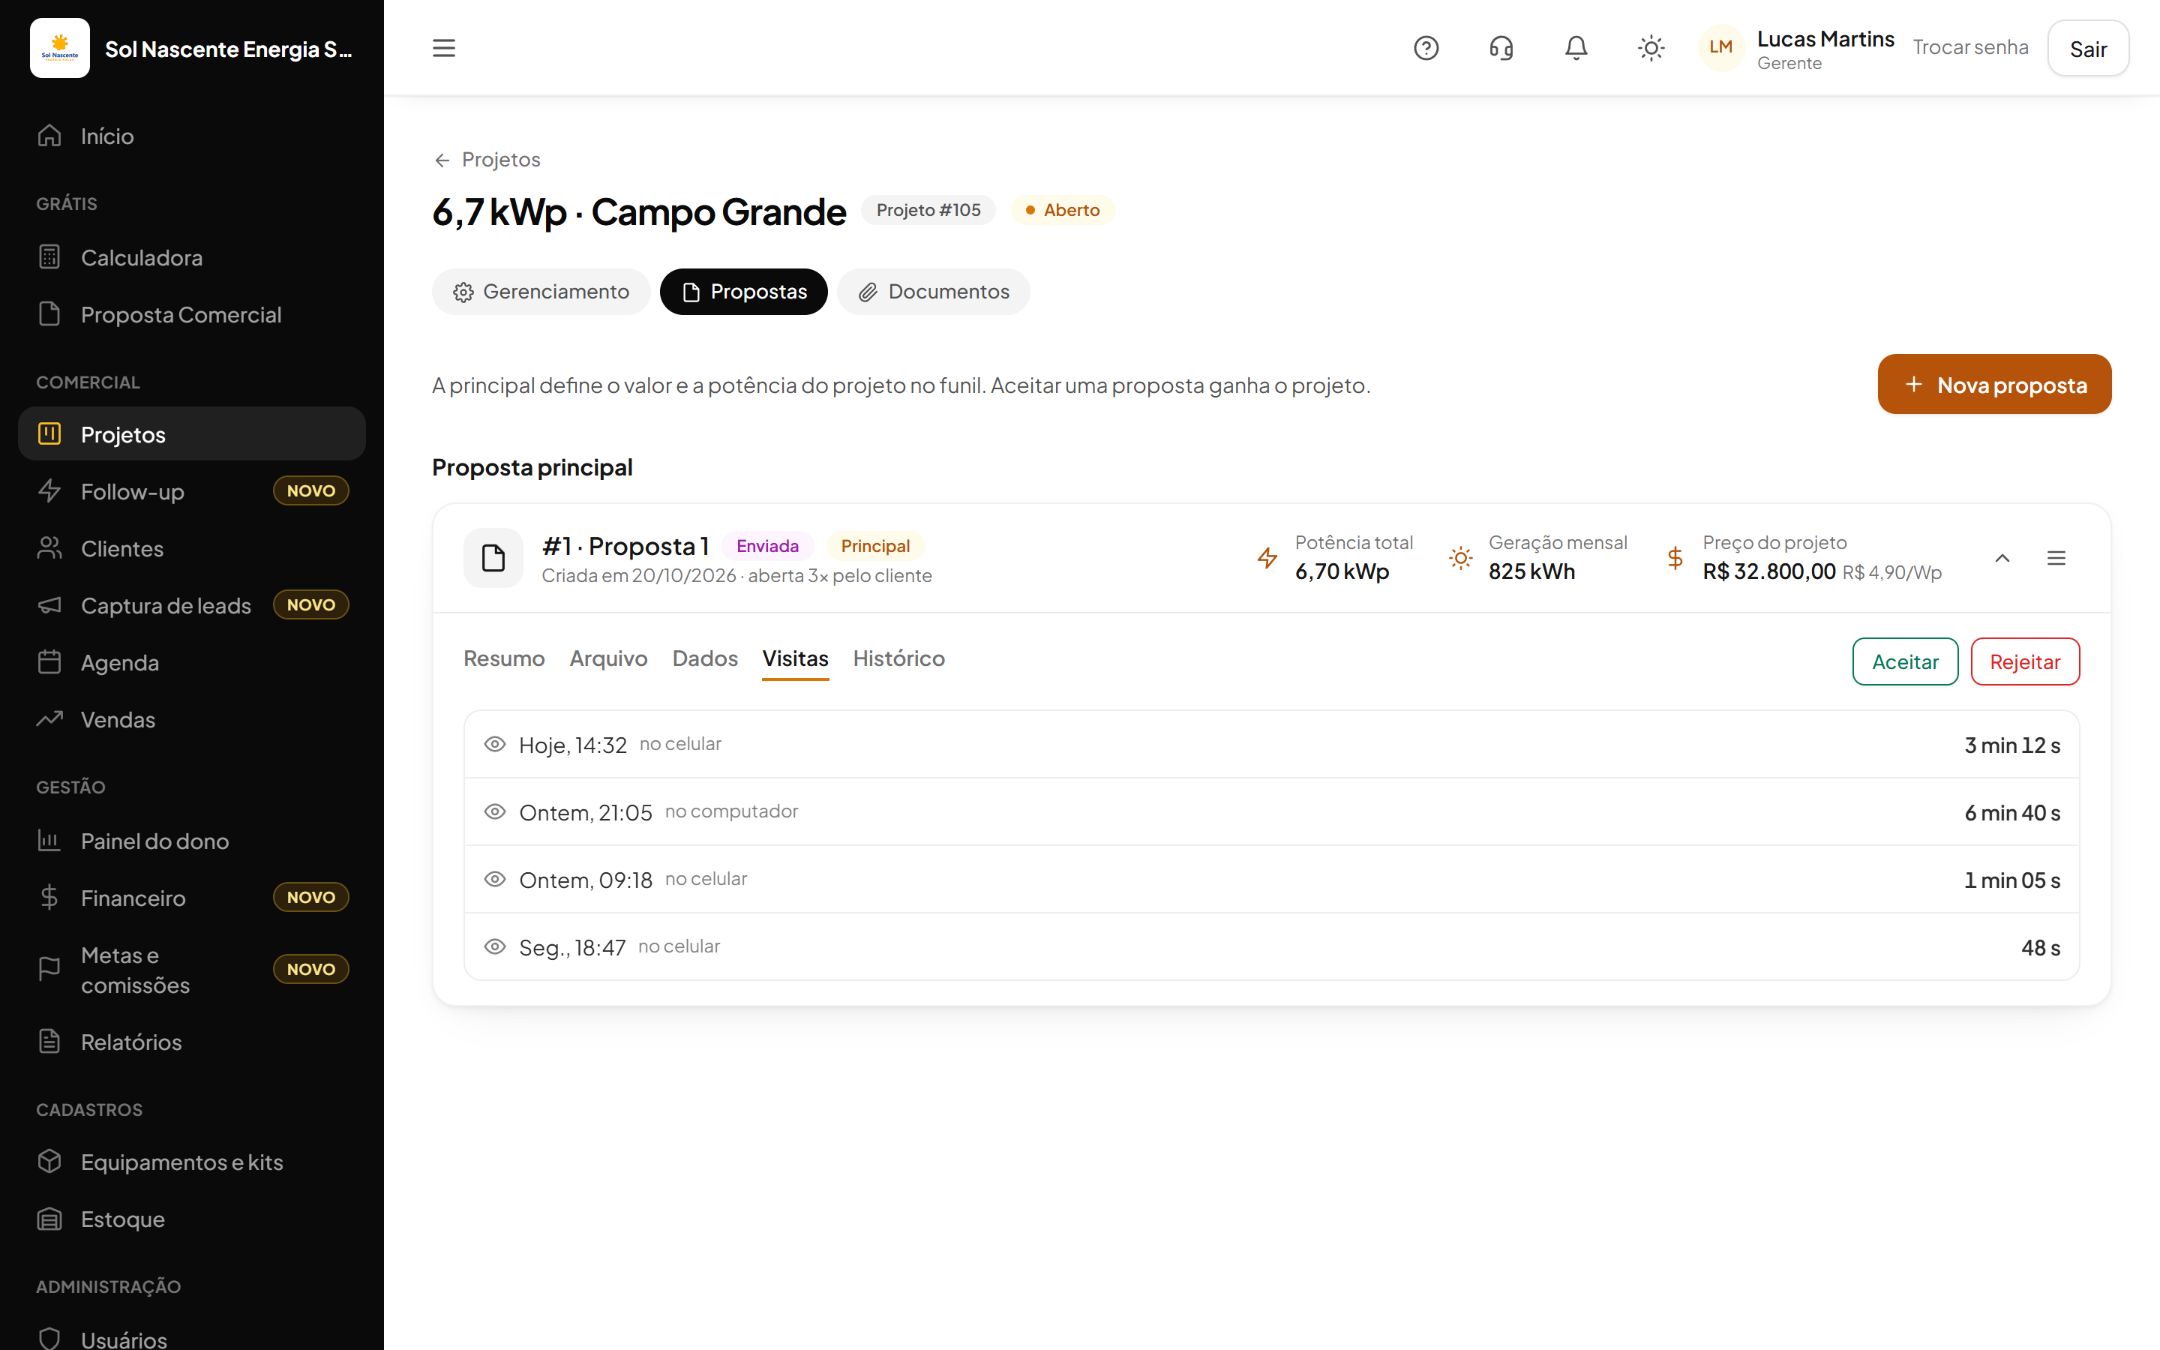Open Captura de leads in the sidebar
Image resolution: width=2160 pixels, height=1350 pixels.
pyautogui.click(x=192, y=606)
